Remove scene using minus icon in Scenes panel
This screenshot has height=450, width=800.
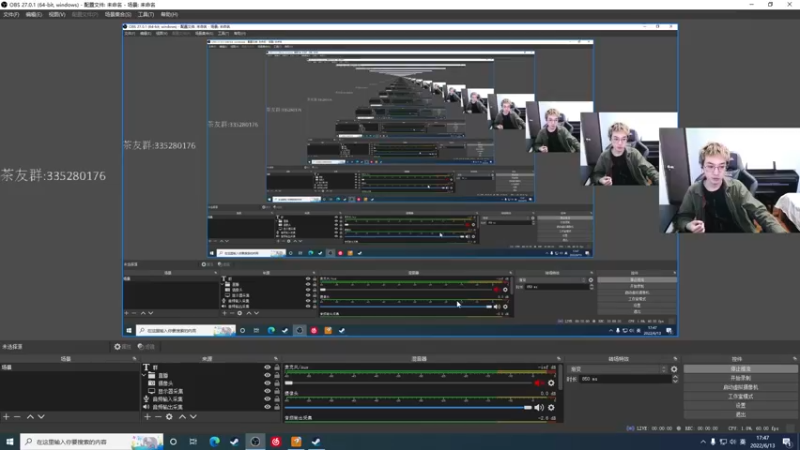(17, 417)
